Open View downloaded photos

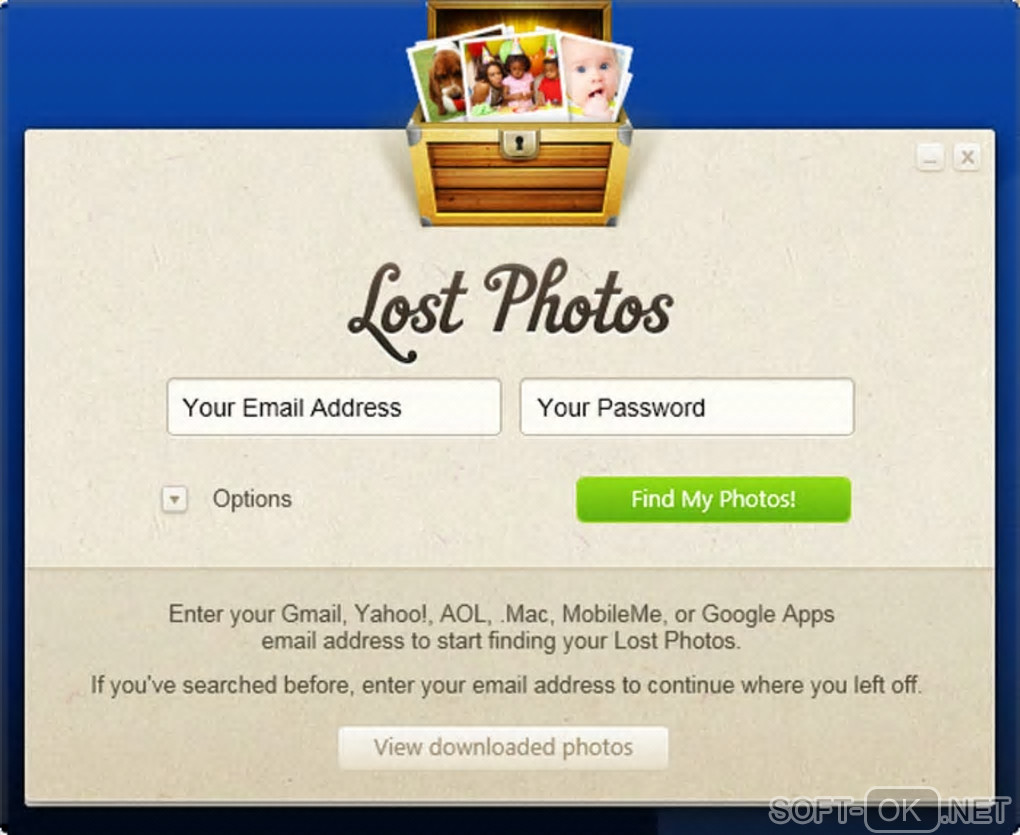(503, 748)
